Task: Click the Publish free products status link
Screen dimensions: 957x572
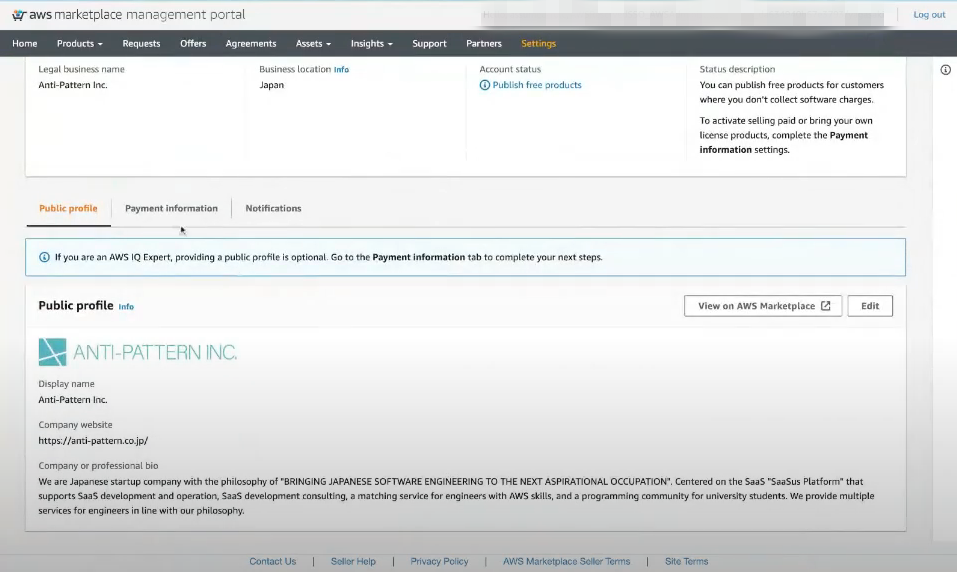Action: point(536,85)
